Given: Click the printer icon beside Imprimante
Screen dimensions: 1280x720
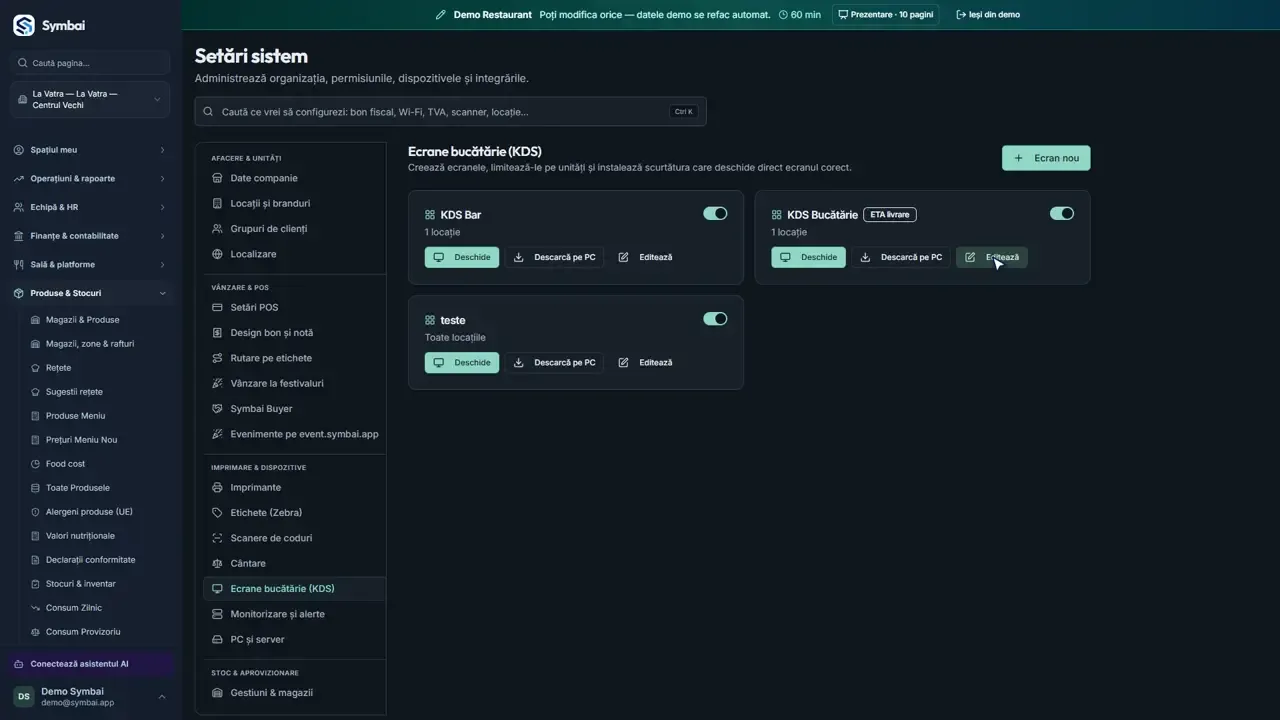Looking at the screenshot, I should (x=217, y=487).
